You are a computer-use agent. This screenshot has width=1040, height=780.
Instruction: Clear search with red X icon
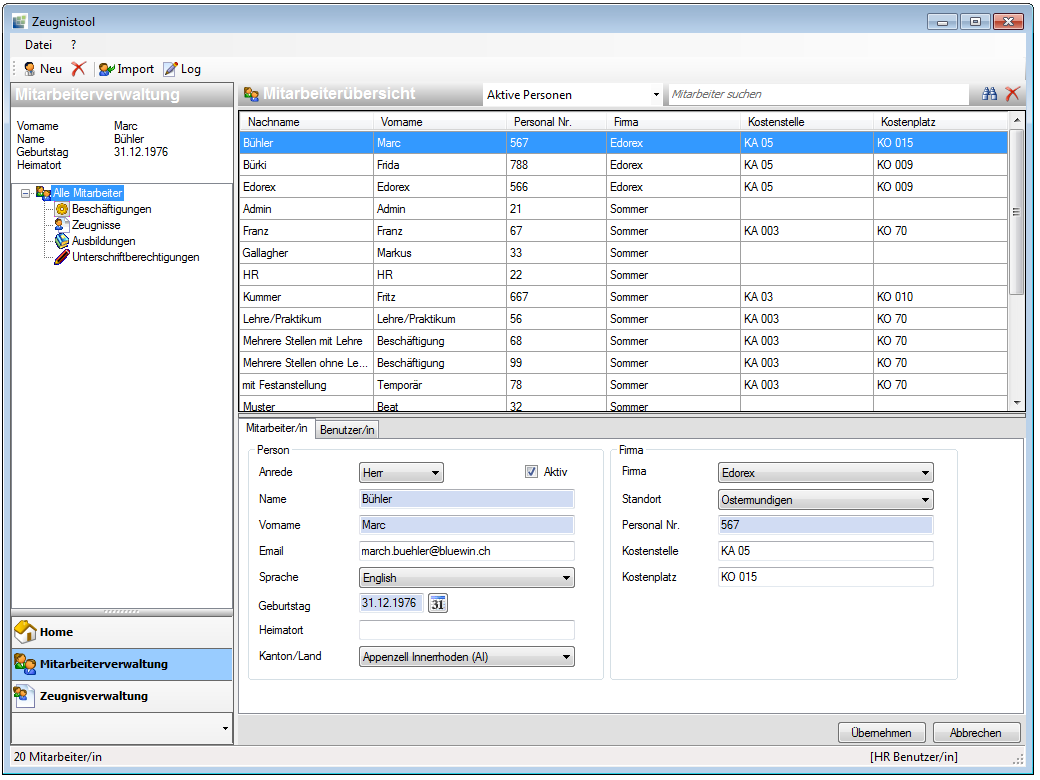(1012, 94)
